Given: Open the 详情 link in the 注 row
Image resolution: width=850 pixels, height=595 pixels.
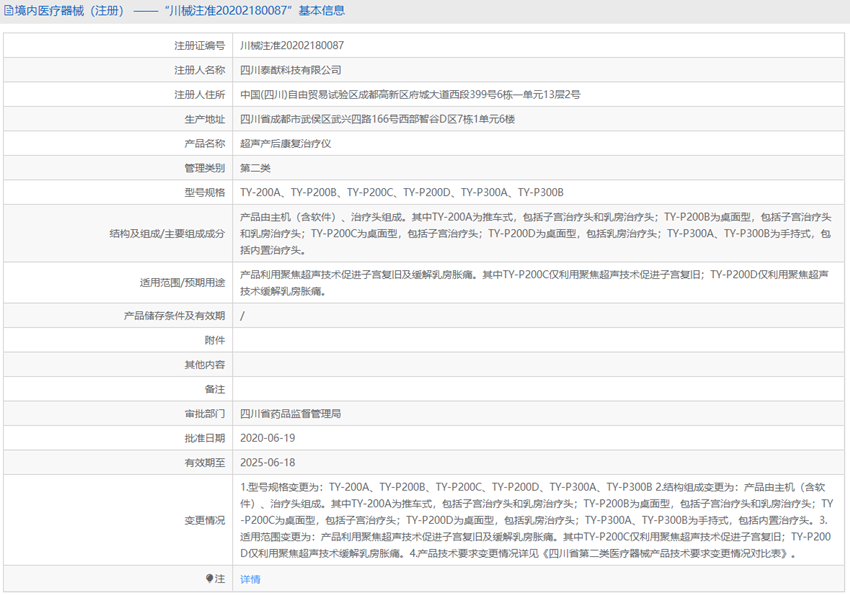Looking at the screenshot, I should point(250,579).
